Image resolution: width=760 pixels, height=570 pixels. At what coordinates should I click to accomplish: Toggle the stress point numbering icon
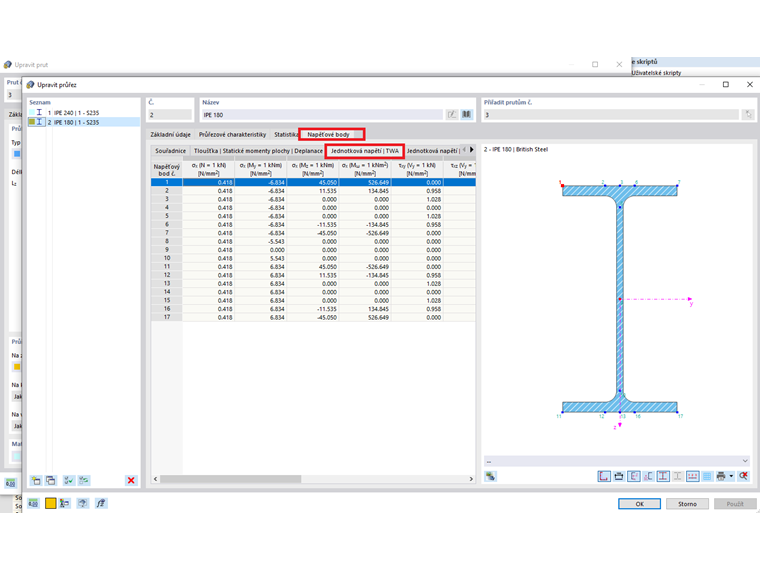pyautogui.click(x=633, y=476)
